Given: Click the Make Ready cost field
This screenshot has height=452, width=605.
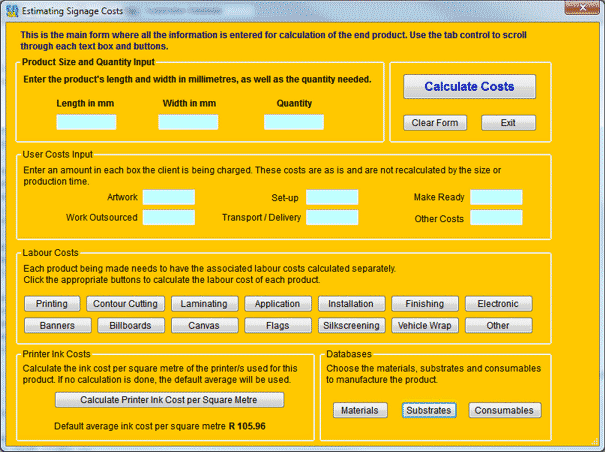Looking at the screenshot, I should pos(496,198).
